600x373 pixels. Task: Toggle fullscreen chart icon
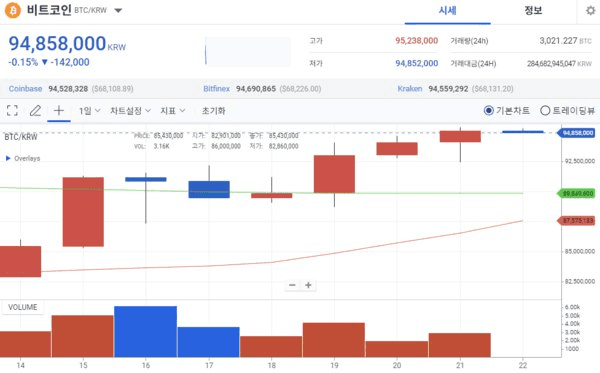point(12,111)
